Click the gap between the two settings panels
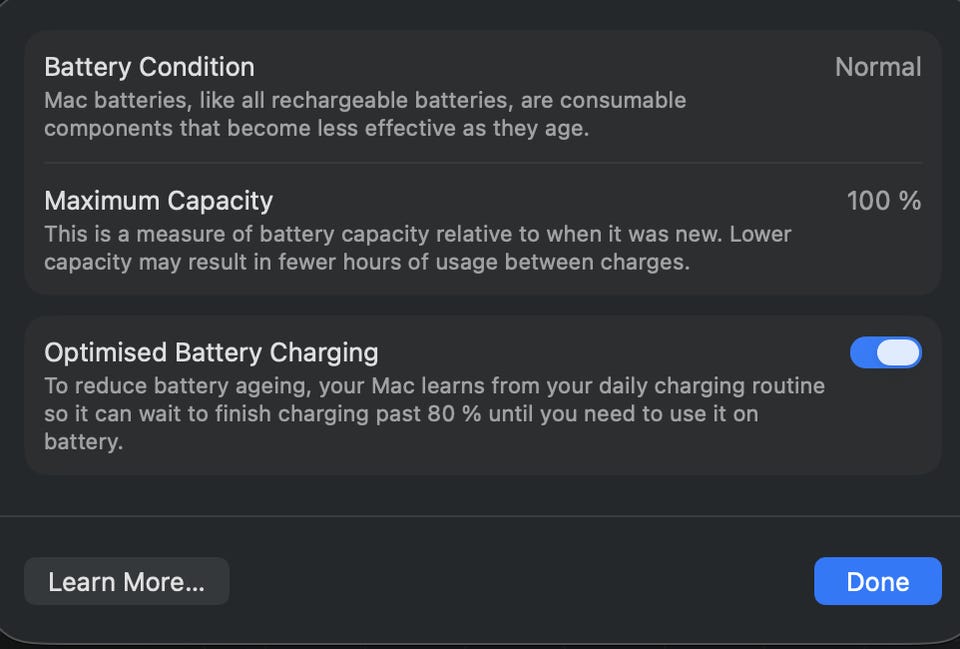Viewport: 960px width, 649px height. (482, 306)
